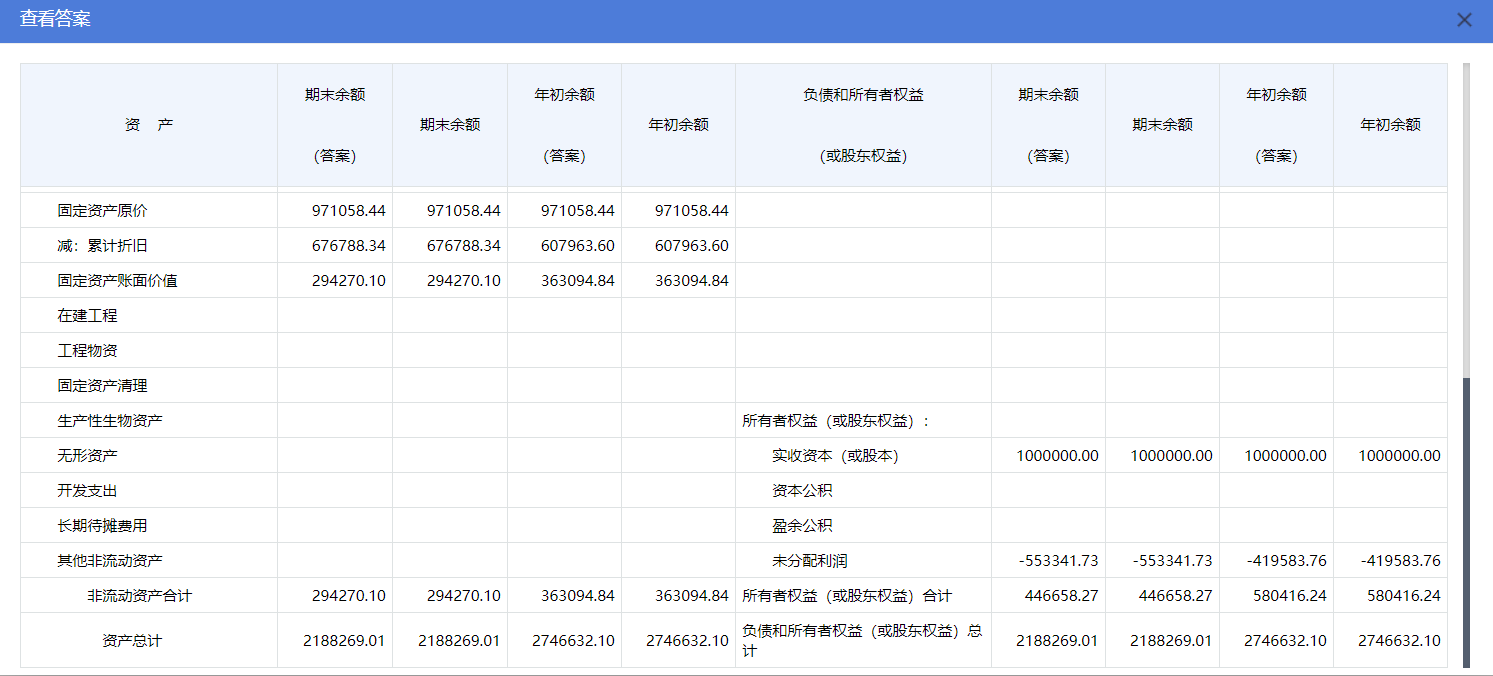Click the 非流动资产合计 row label
This screenshot has width=1493, height=676.
point(139,596)
